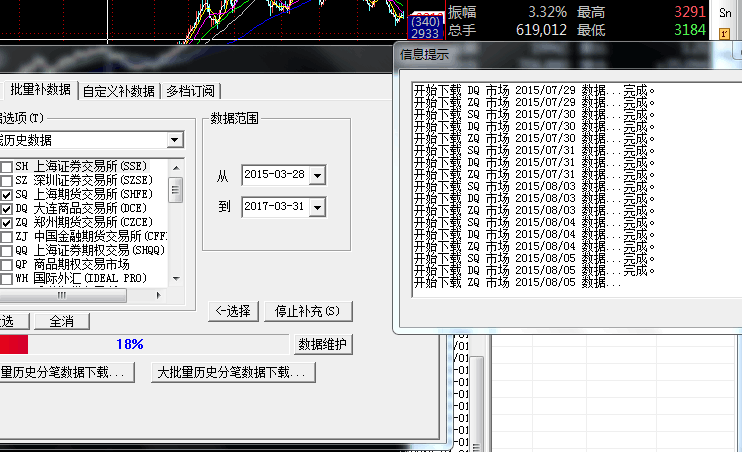Screen dimensions: 742x452
Task: Click the 数据维护 button
Action: (322, 344)
